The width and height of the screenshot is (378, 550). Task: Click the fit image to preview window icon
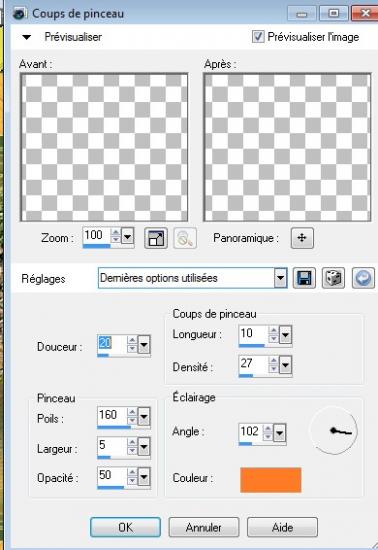tap(156, 238)
